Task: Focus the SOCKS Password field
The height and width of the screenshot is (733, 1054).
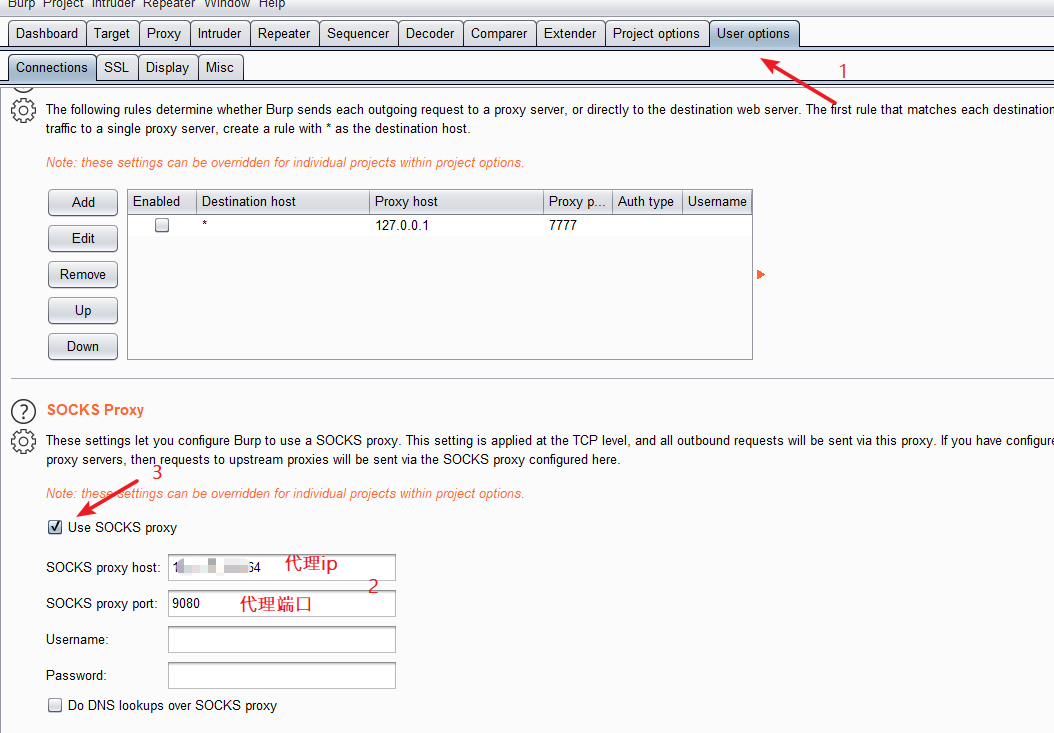Action: tap(282, 675)
